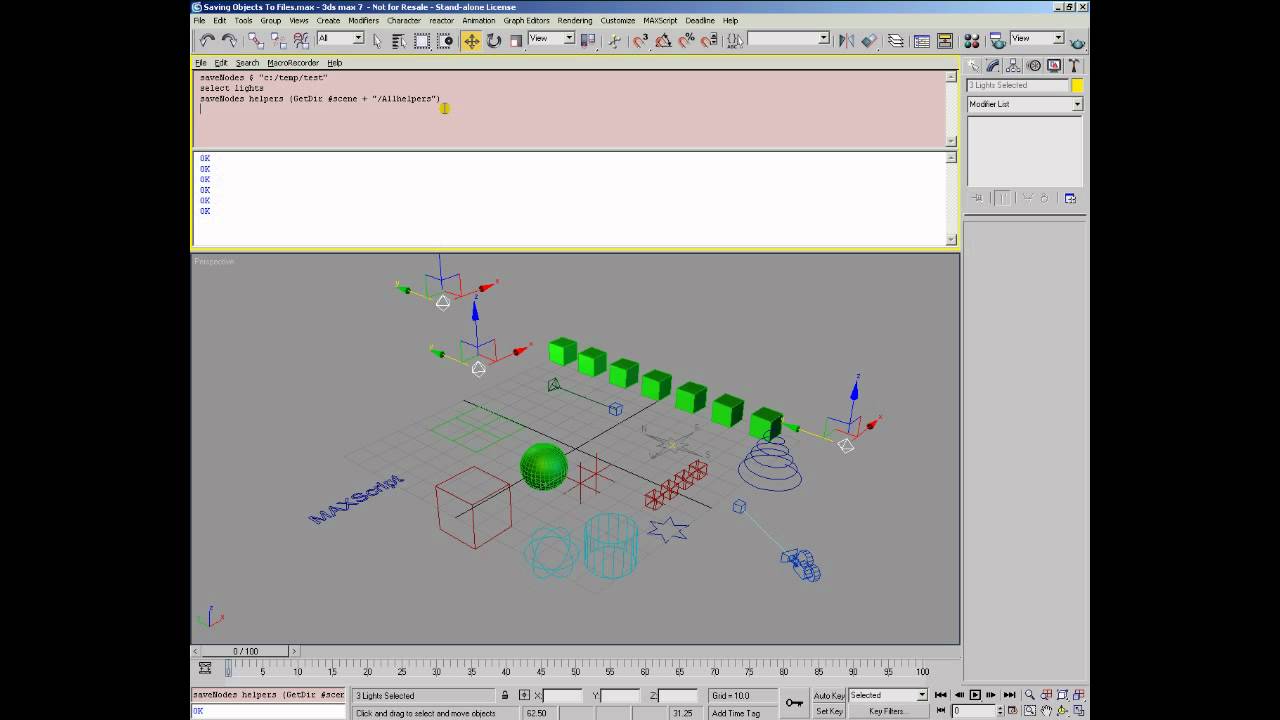
Task: Click the X coordinate input field
Action: [x=563, y=695]
